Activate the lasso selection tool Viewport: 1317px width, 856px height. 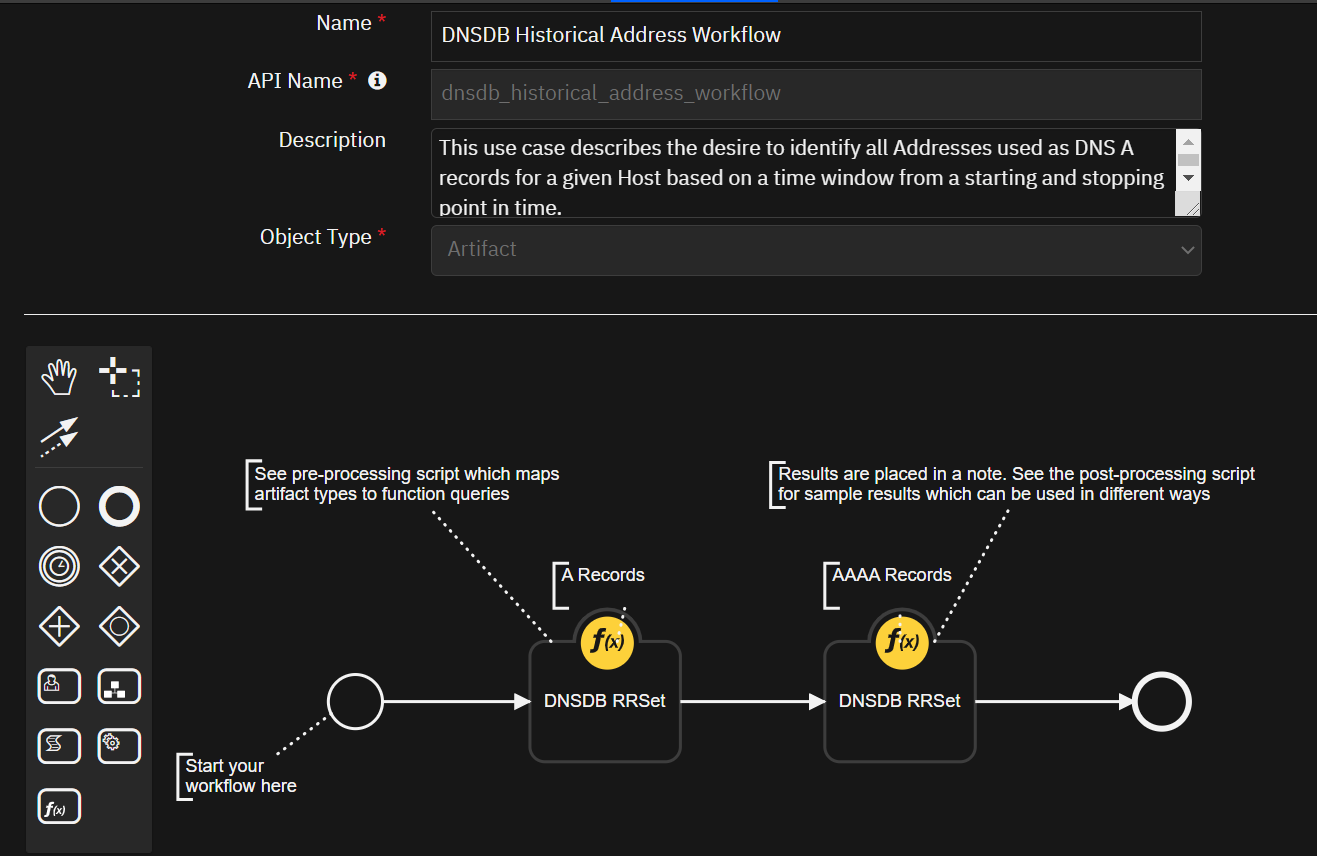pyautogui.click(x=119, y=377)
